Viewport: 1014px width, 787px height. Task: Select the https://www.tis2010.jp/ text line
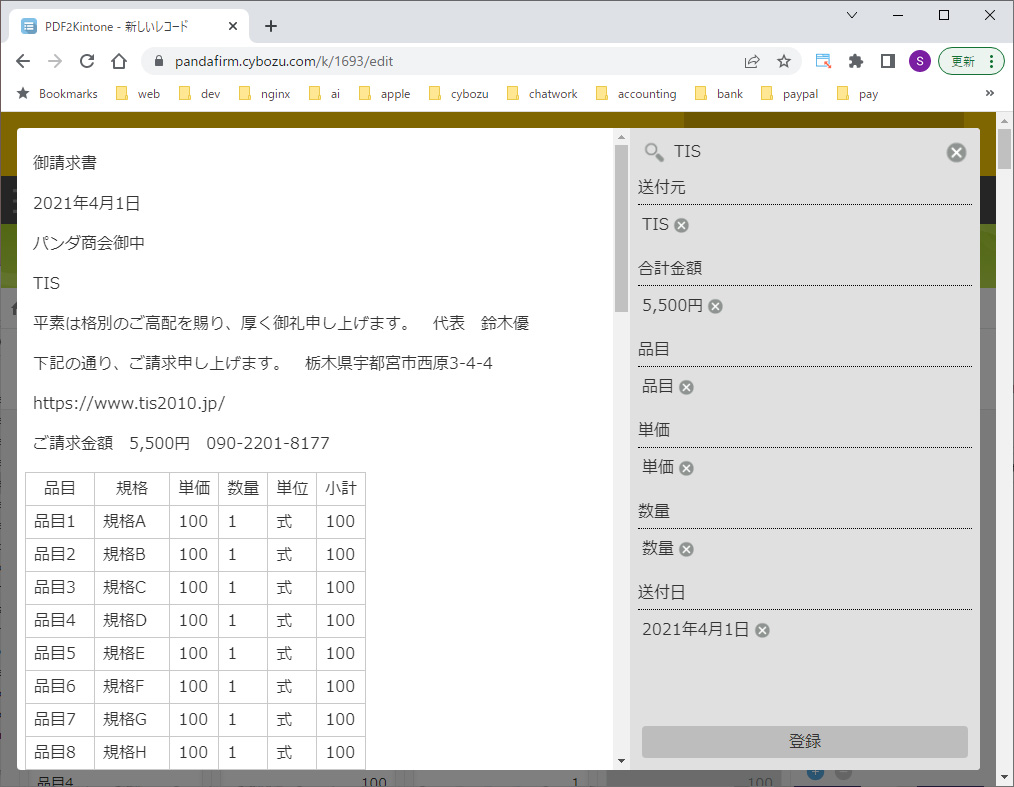point(129,403)
